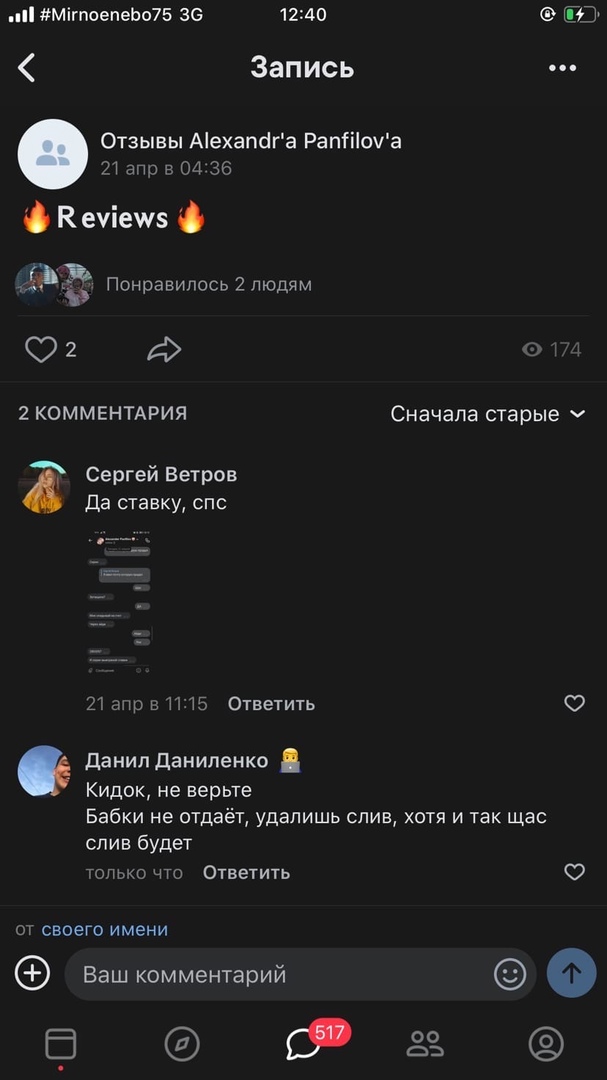Like the post with heart icon
This screenshot has height=1080, width=607.
point(41,349)
